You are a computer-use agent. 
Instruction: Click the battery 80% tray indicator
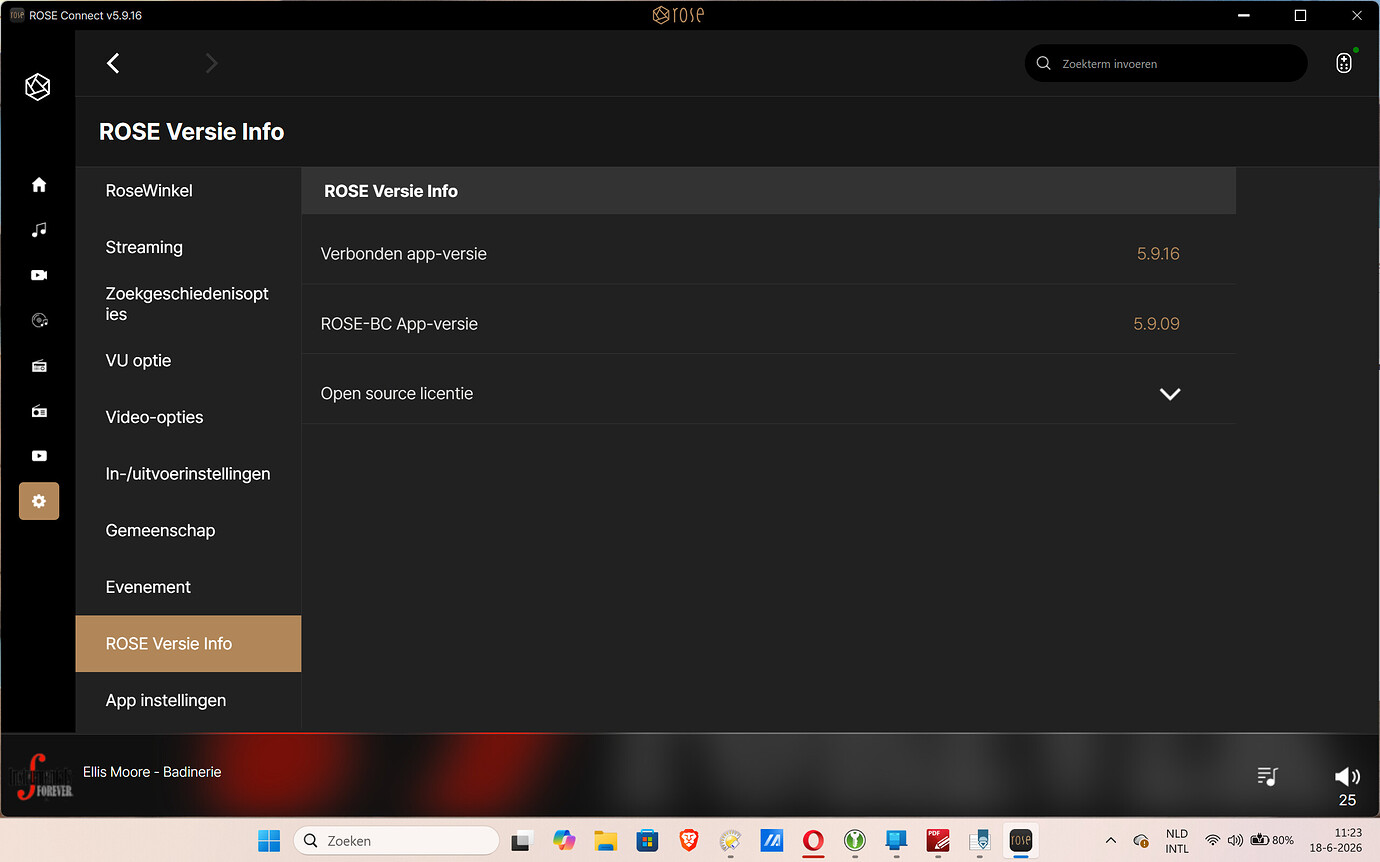pyautogui.click(x=1272, y=841)
